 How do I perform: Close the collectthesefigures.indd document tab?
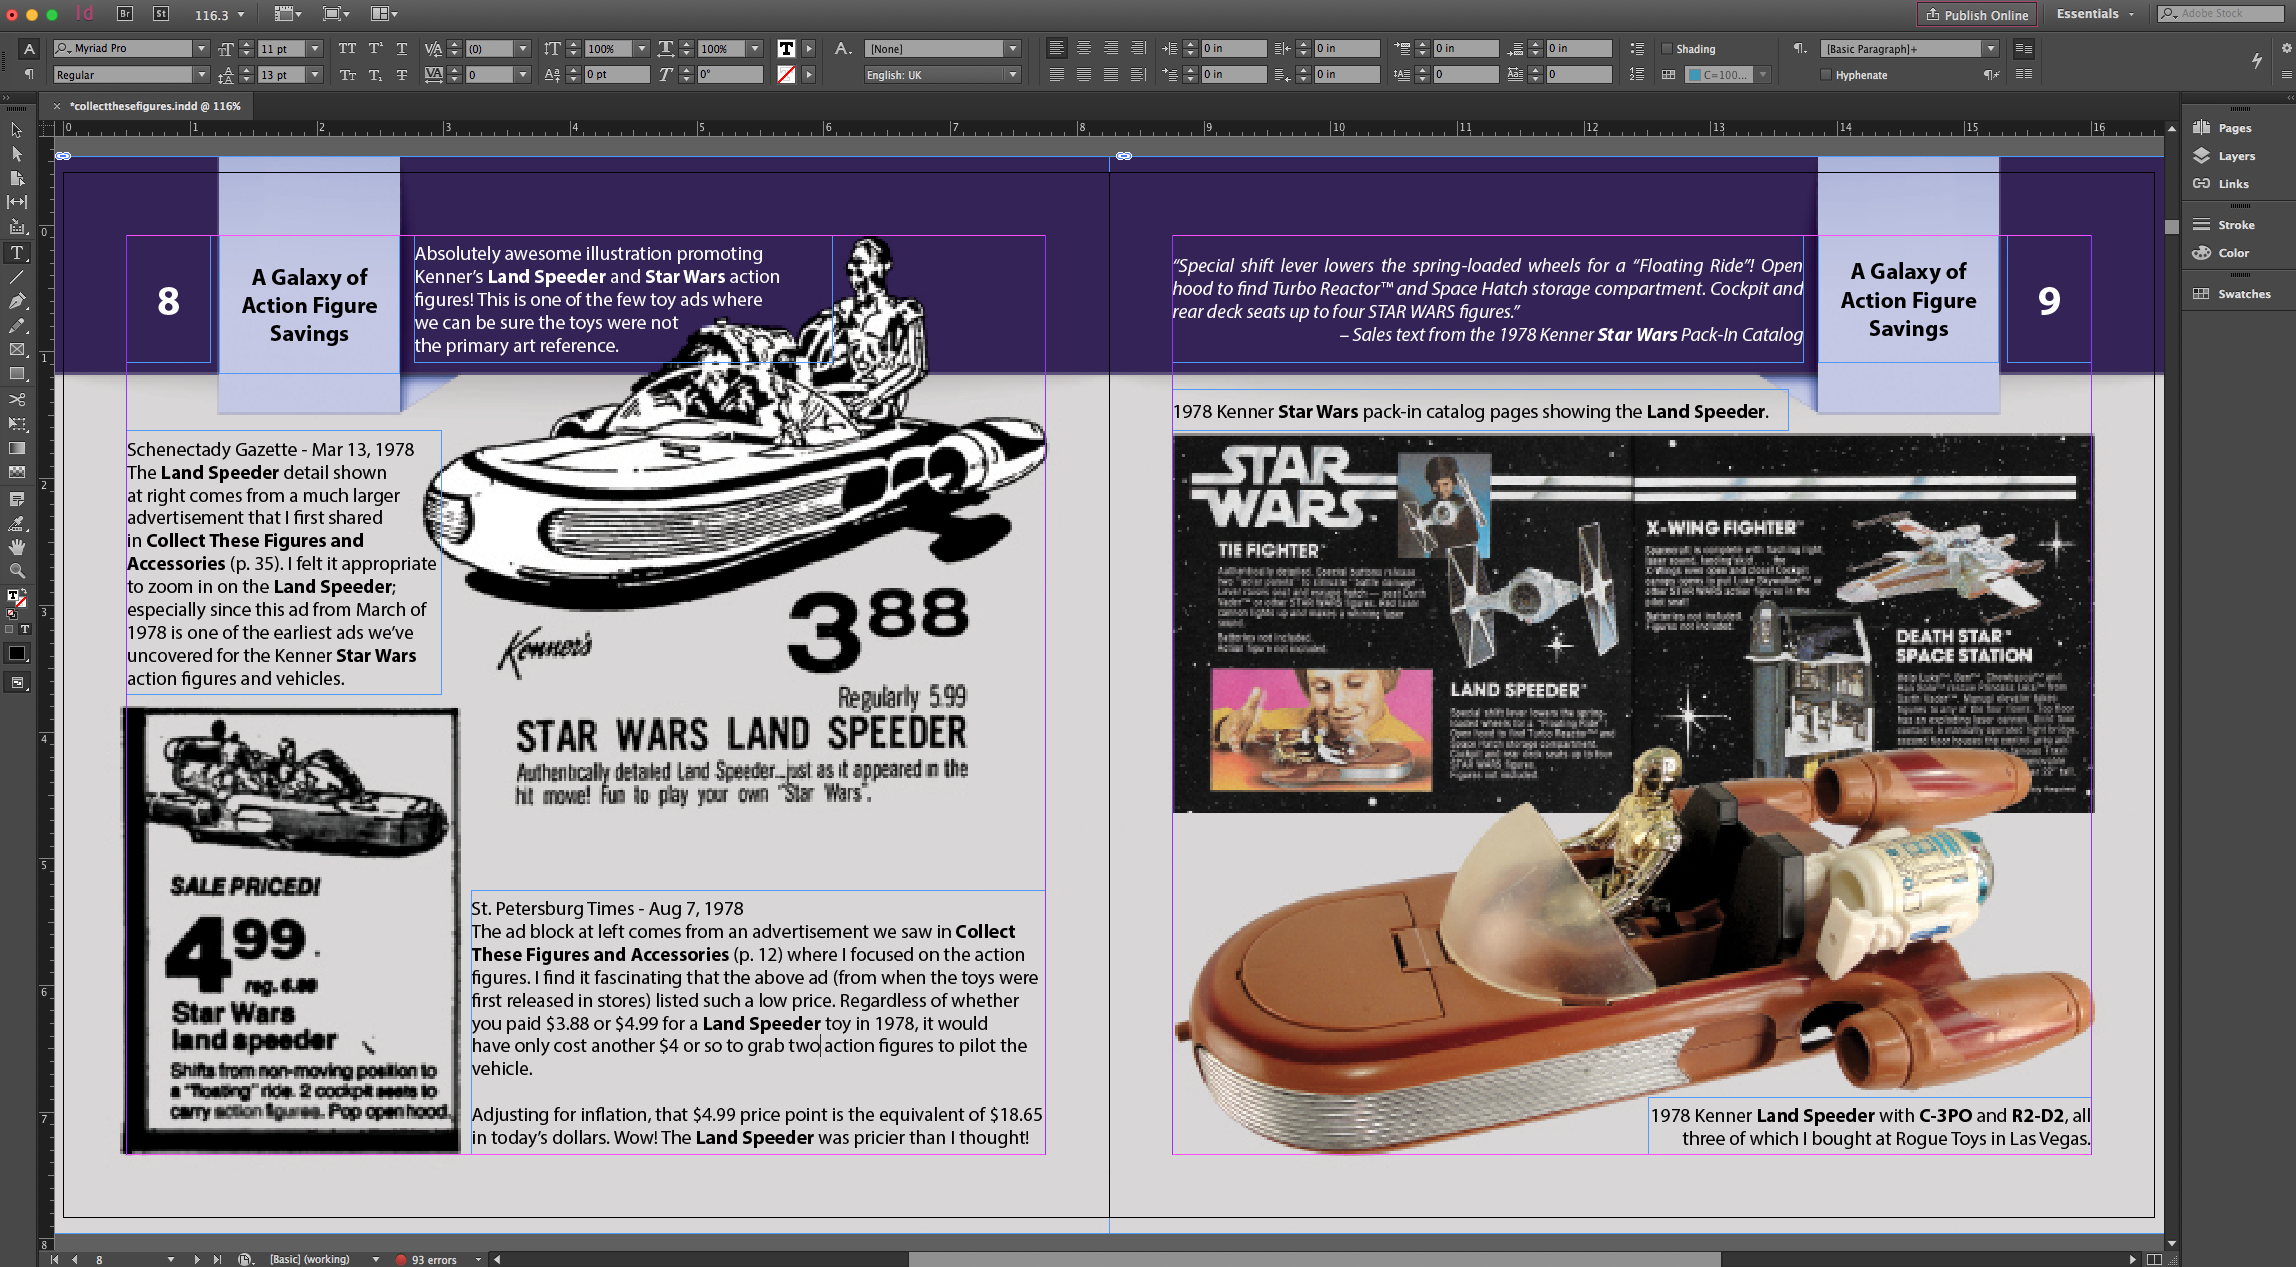[x=57, y=106]
